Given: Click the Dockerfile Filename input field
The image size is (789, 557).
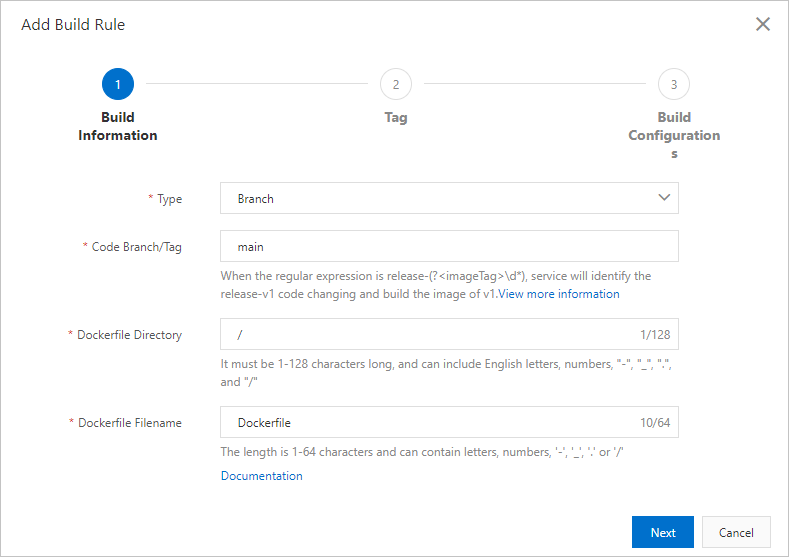Looking at the screenshot, I should pyautogui.click(x=449, y=422).
